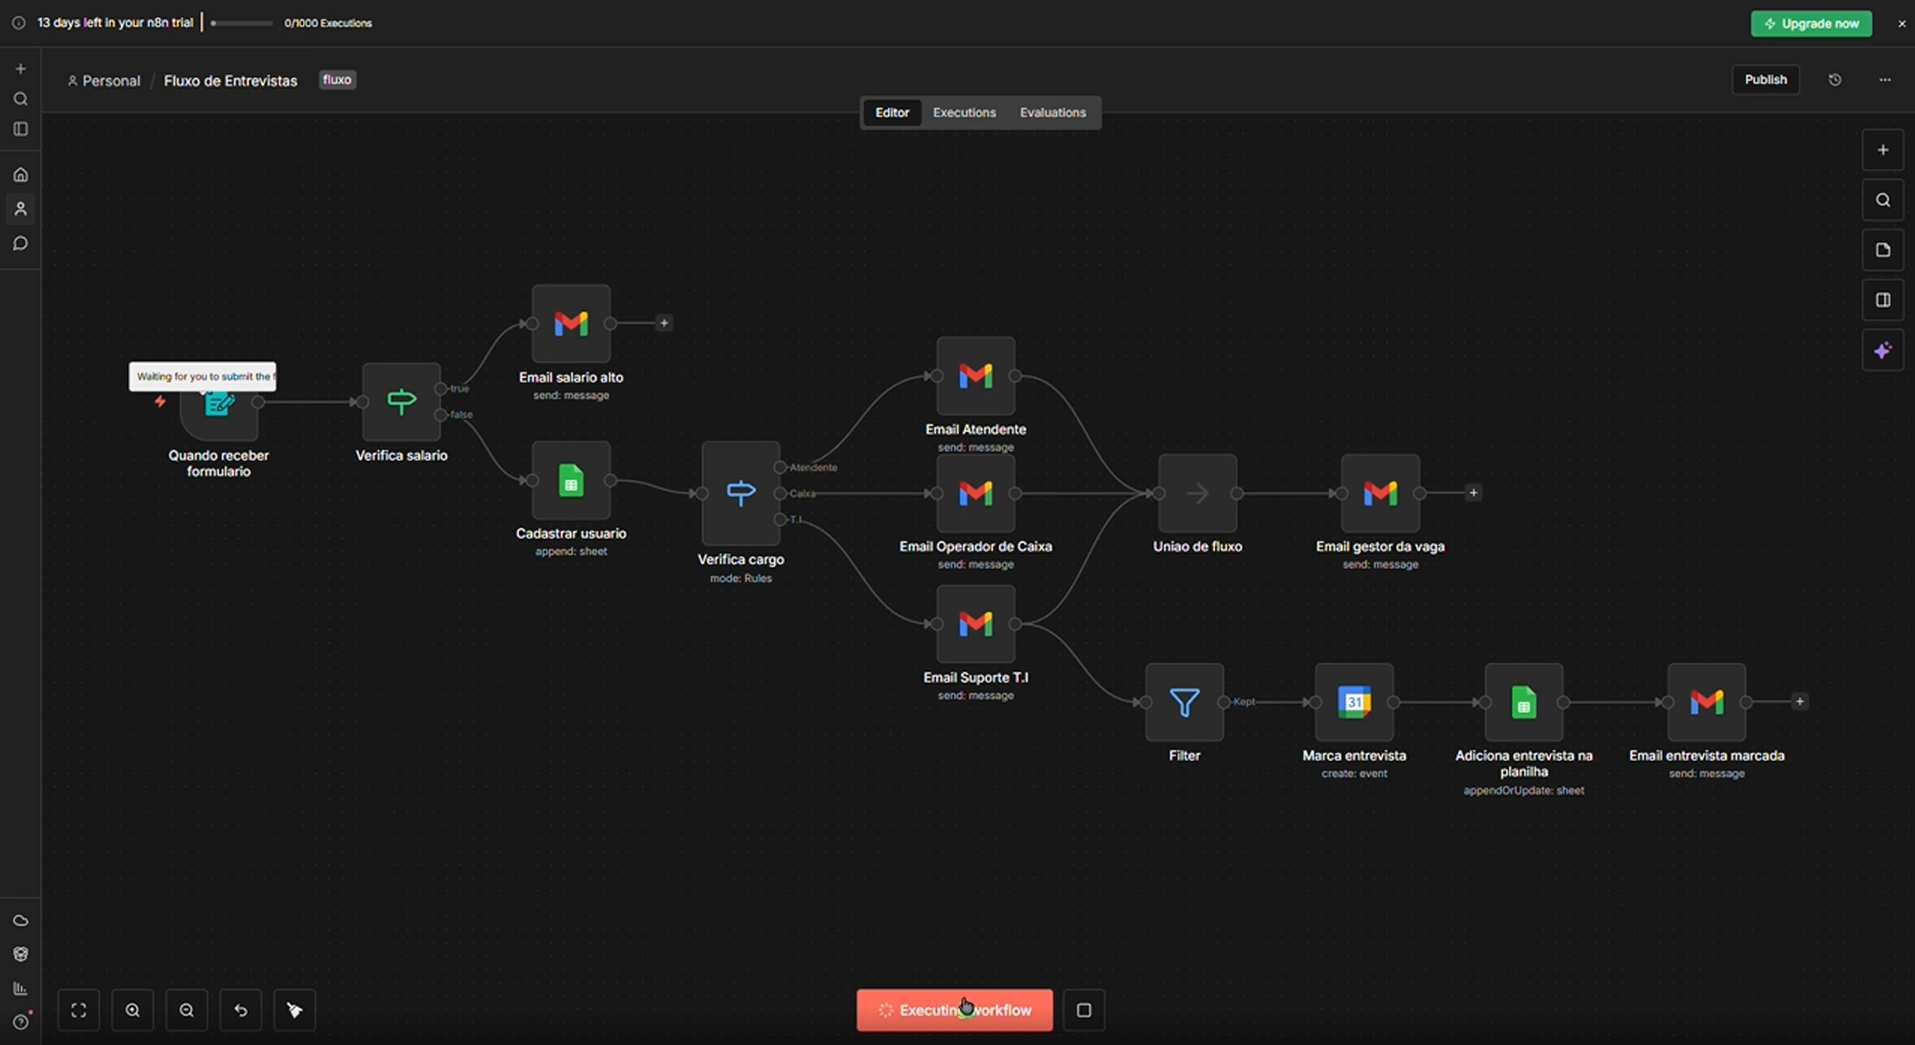The height and width of the screenshot is (1045, 1915).
Task: Add a node after Email salario alto
Action: click(x=664, y=323)
